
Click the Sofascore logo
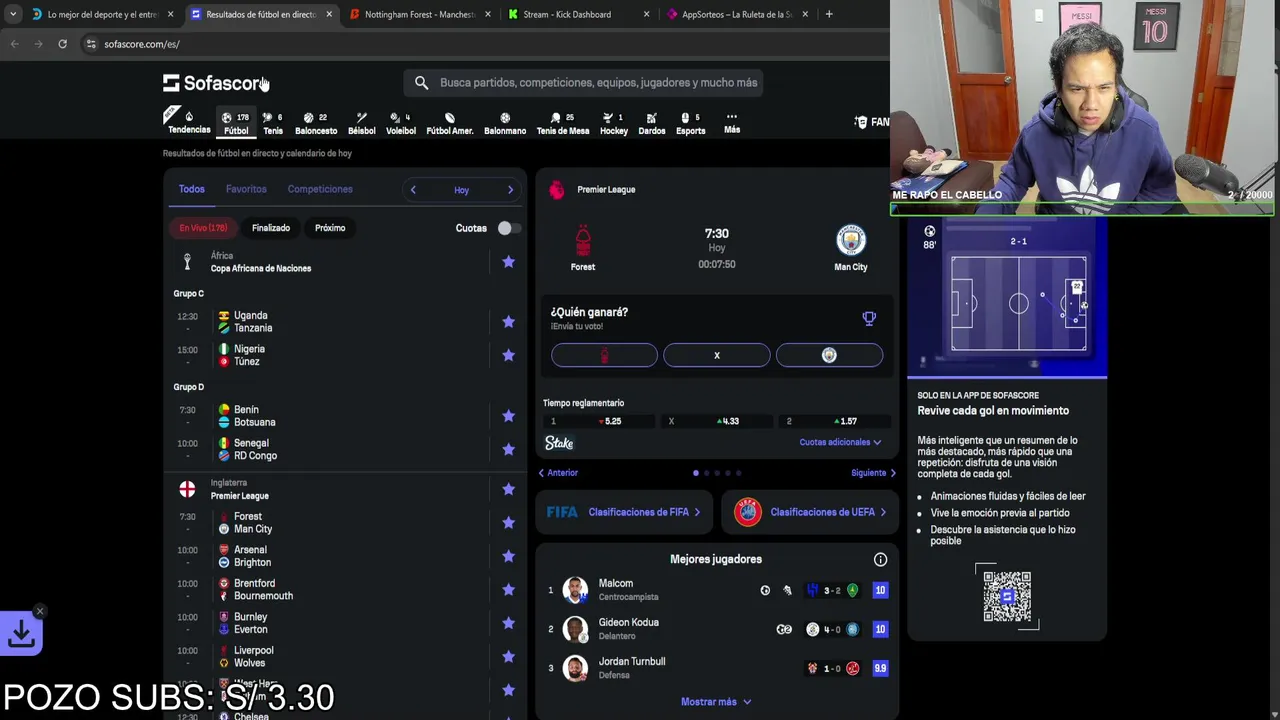tap(215, 83)
